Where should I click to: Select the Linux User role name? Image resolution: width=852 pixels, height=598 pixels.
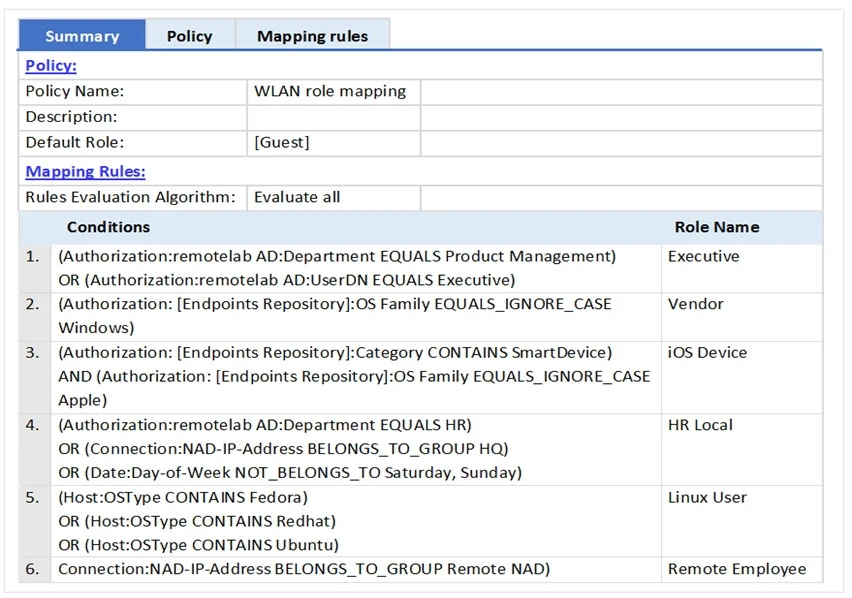[x=707, y=497]
